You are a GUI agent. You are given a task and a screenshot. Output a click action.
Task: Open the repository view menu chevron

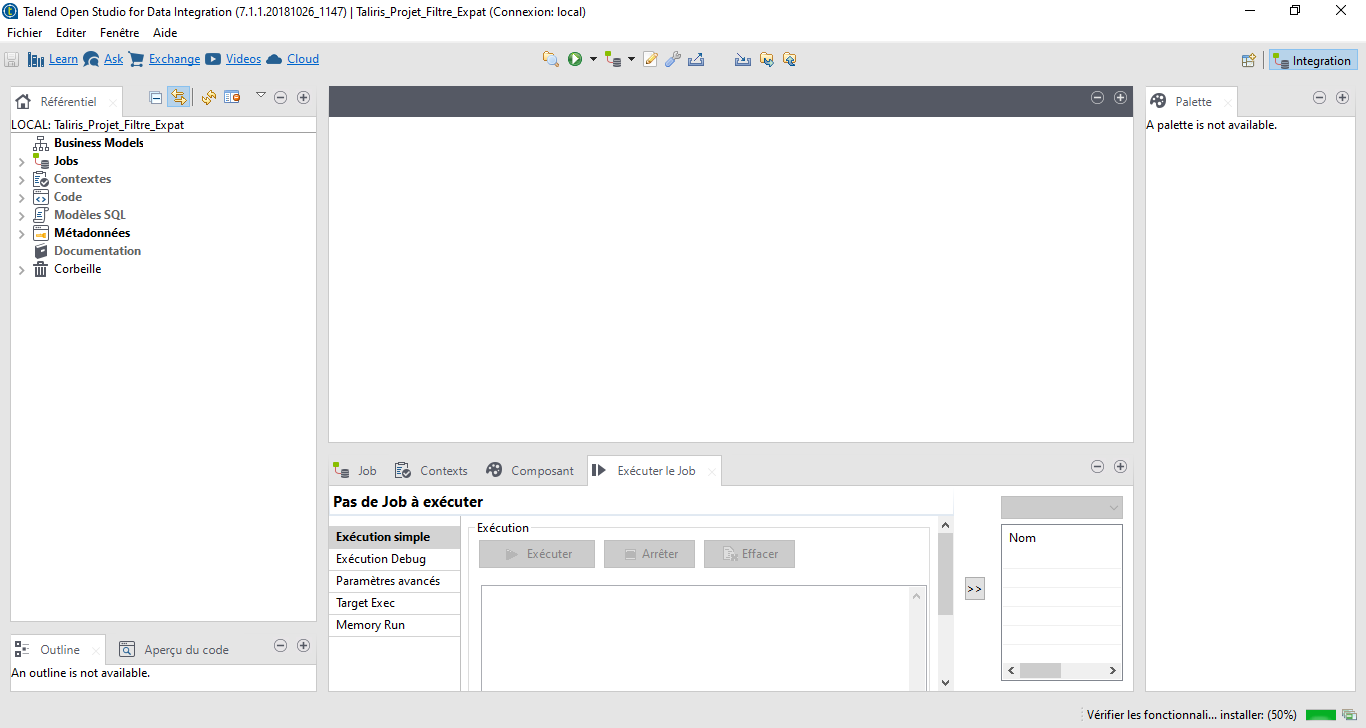pos(260,97)
